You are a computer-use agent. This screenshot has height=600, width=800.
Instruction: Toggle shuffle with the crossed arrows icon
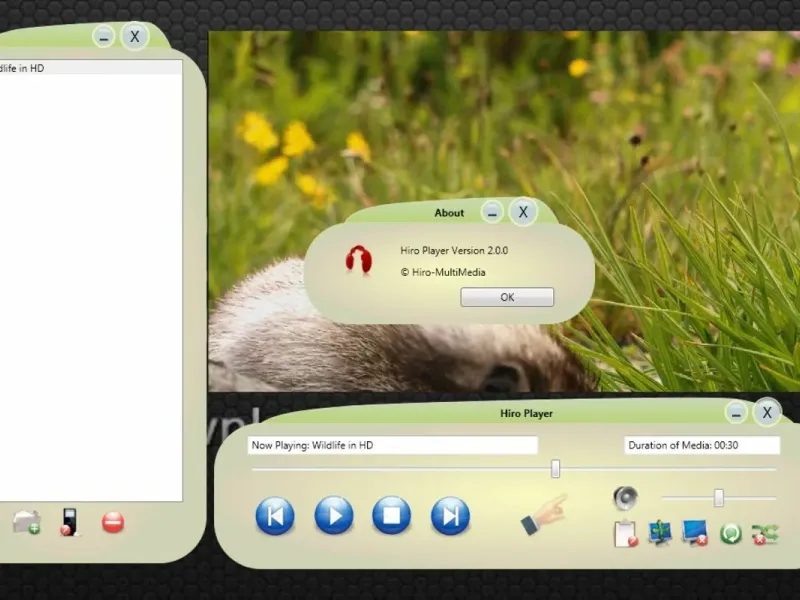tap(765, 534)
